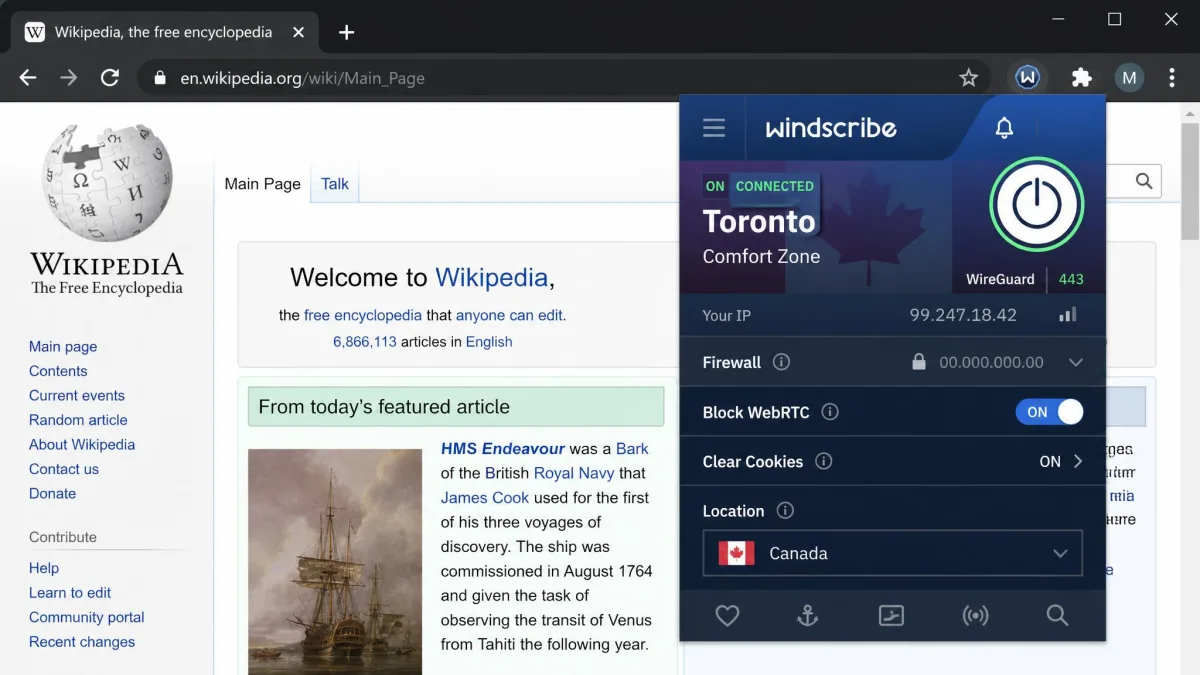Click the signal strength bars icon

[x=1068, y=315]
